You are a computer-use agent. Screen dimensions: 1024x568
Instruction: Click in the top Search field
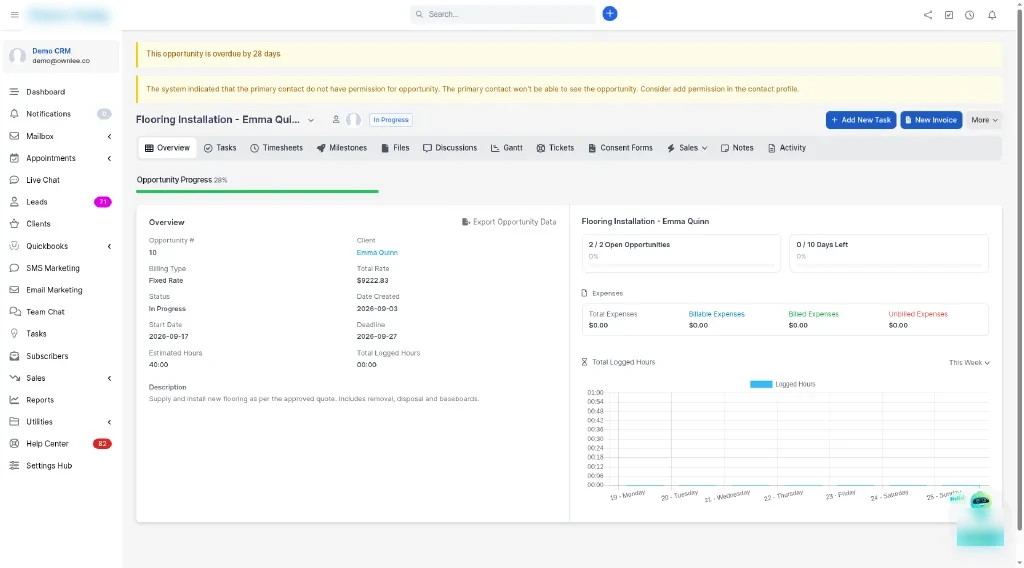[x=503, y=14]
